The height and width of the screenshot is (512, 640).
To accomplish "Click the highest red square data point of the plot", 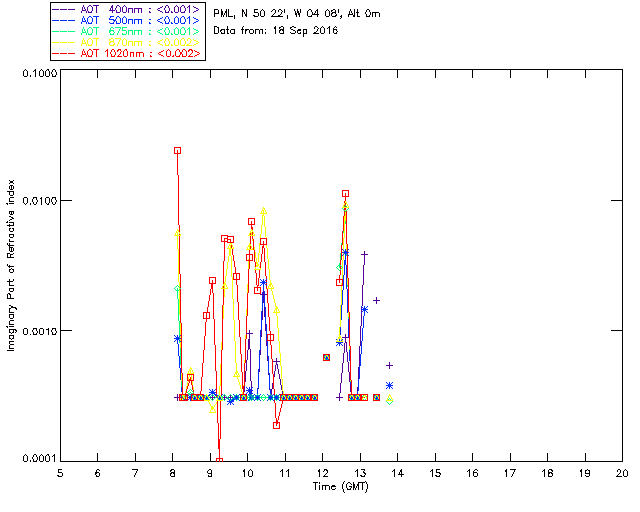I will click(x=178, y=151).
